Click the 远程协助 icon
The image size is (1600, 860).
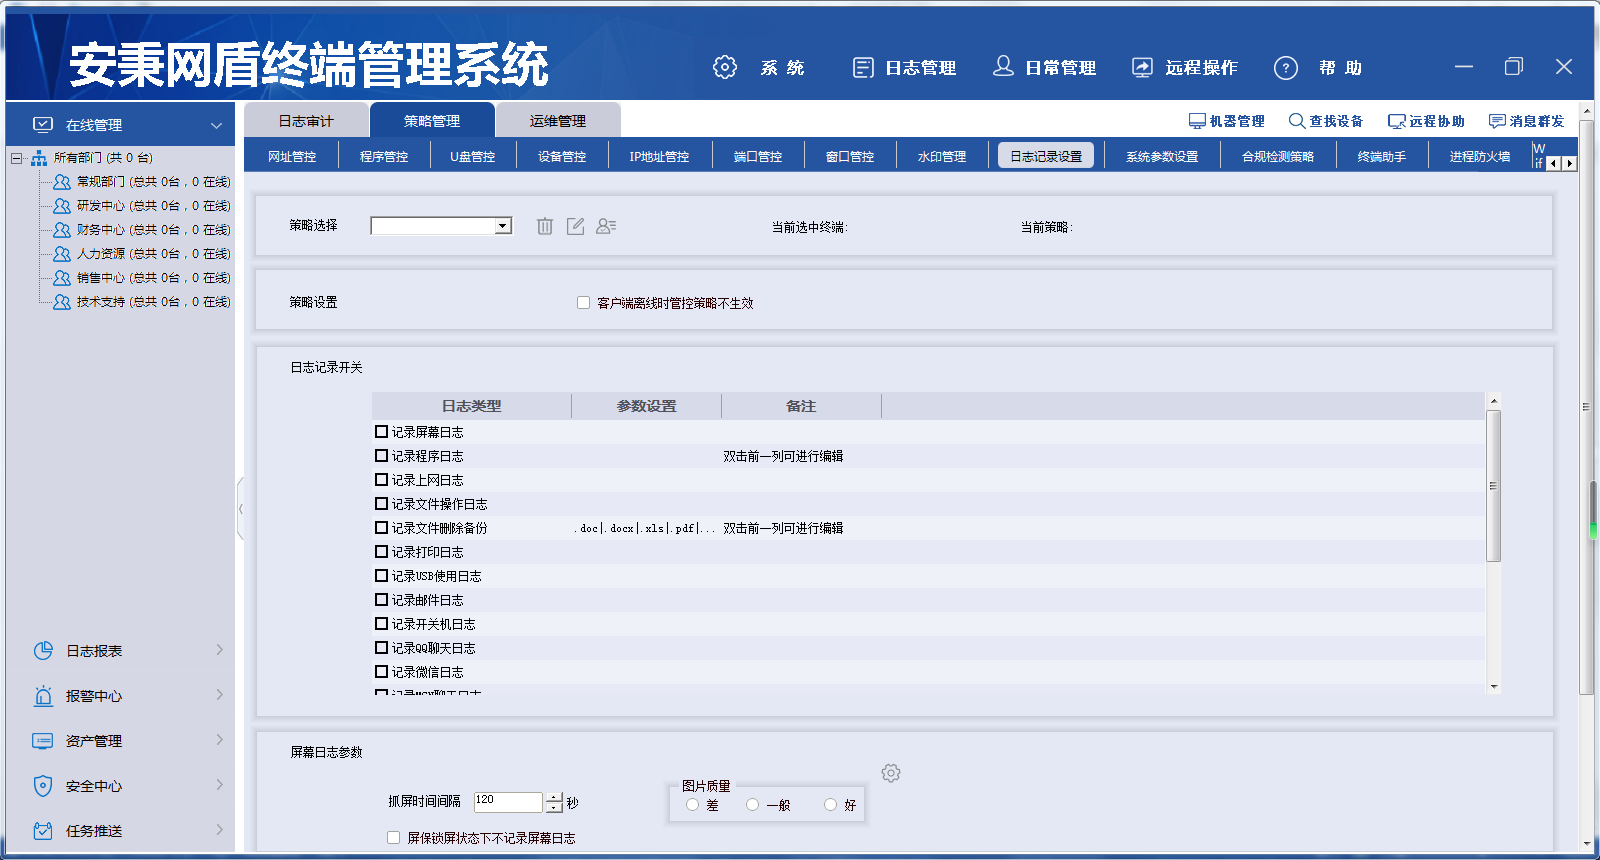1397,121
